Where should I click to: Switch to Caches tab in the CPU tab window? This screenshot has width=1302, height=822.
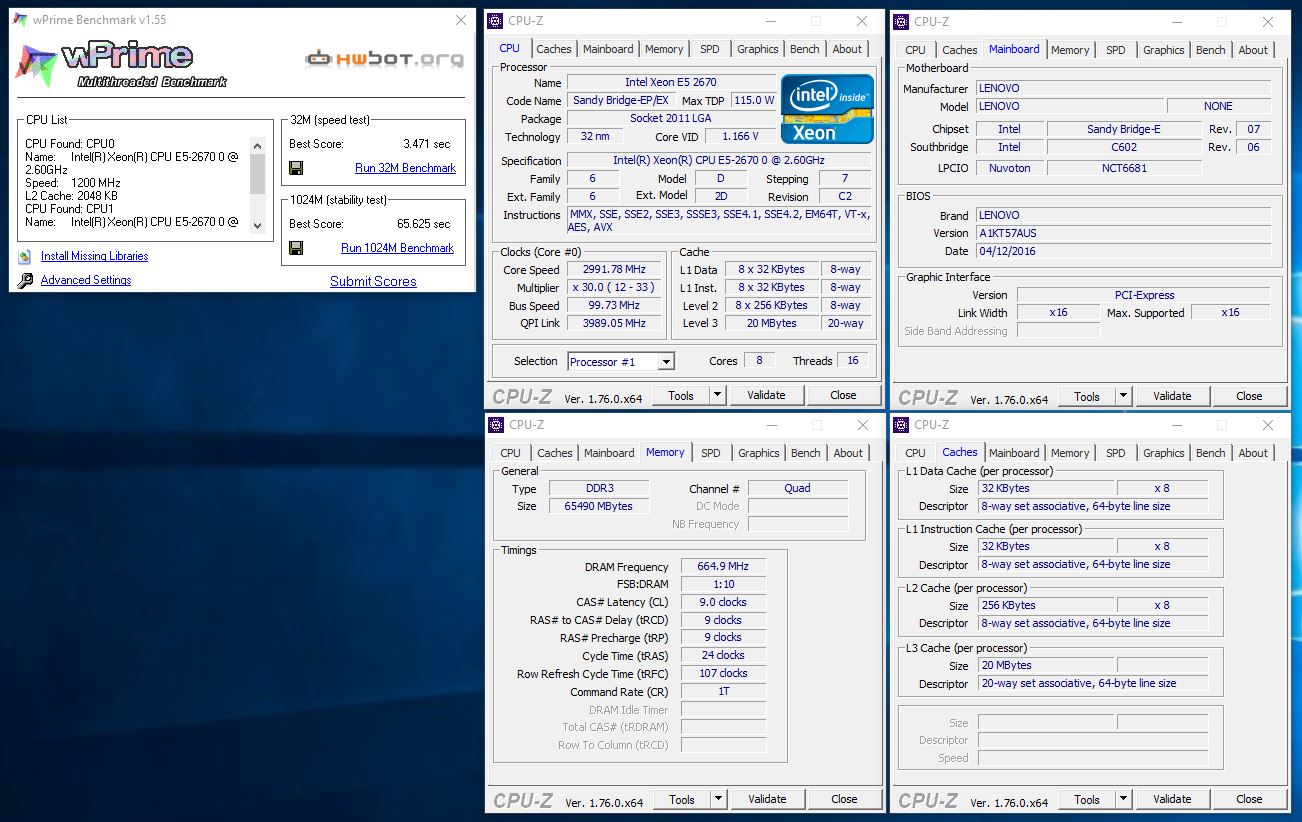click(553, 49)
